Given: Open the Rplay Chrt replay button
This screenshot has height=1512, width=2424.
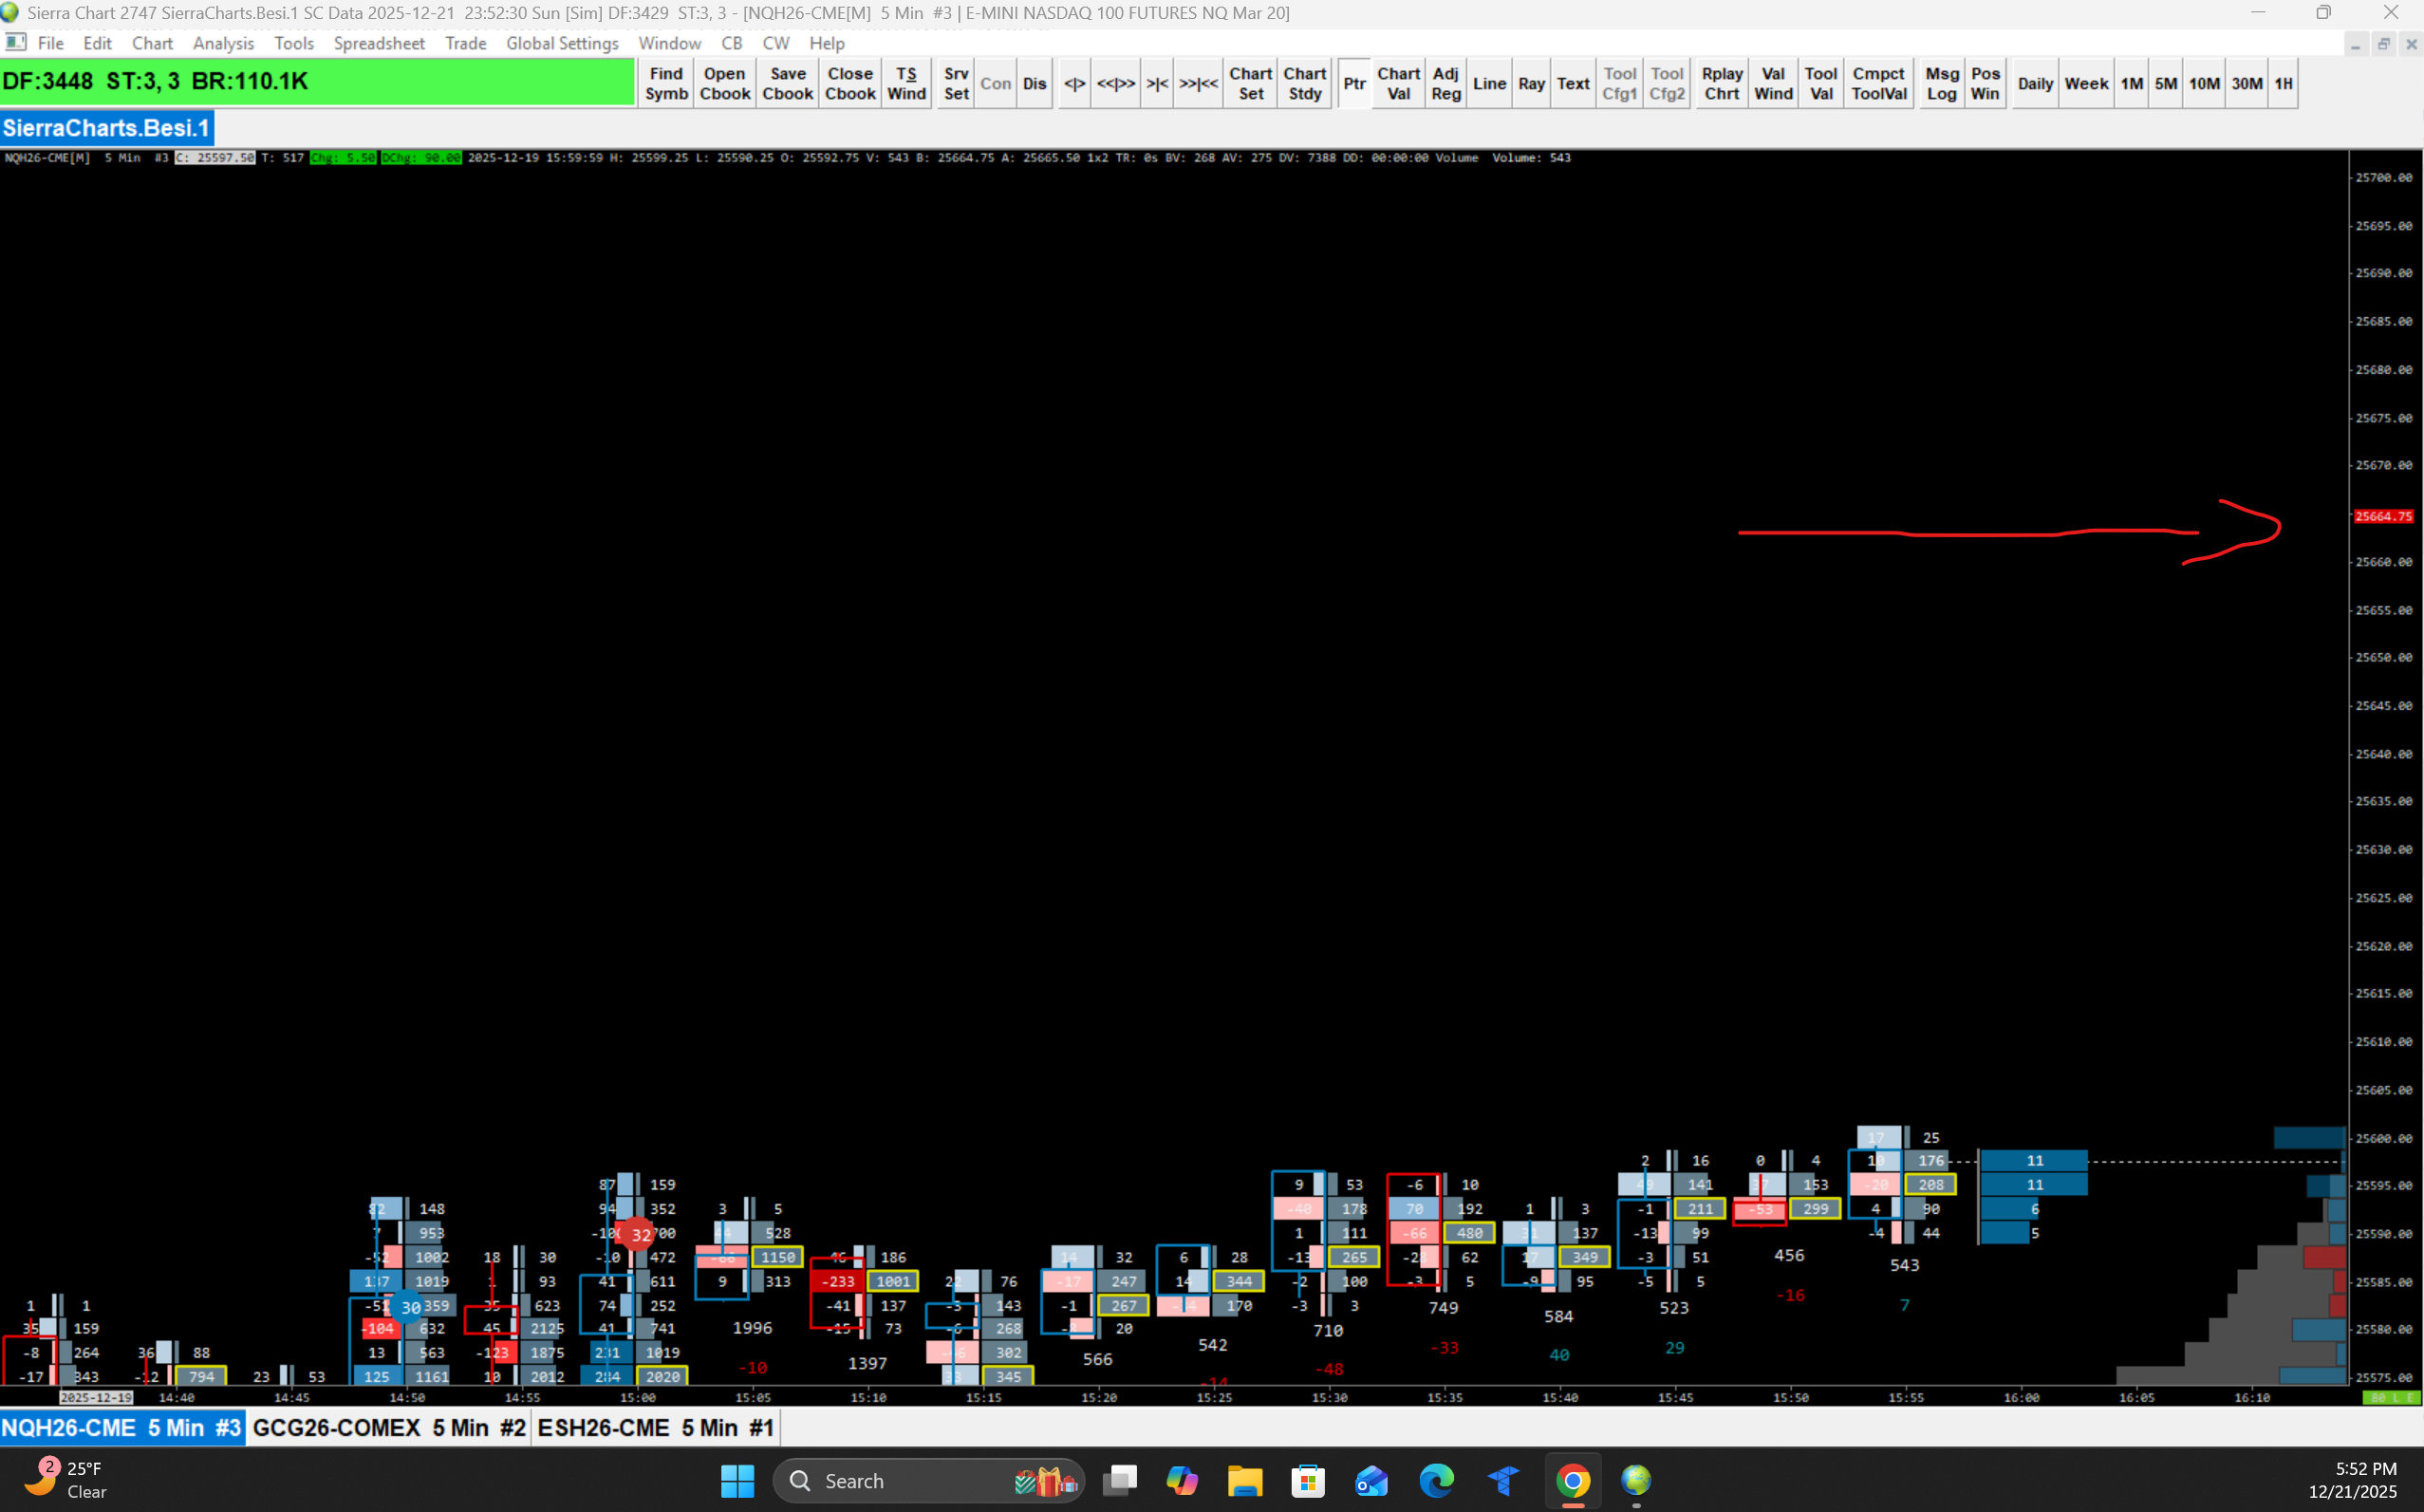Looking at the screenshot, I should click(x=1721, y=84).
